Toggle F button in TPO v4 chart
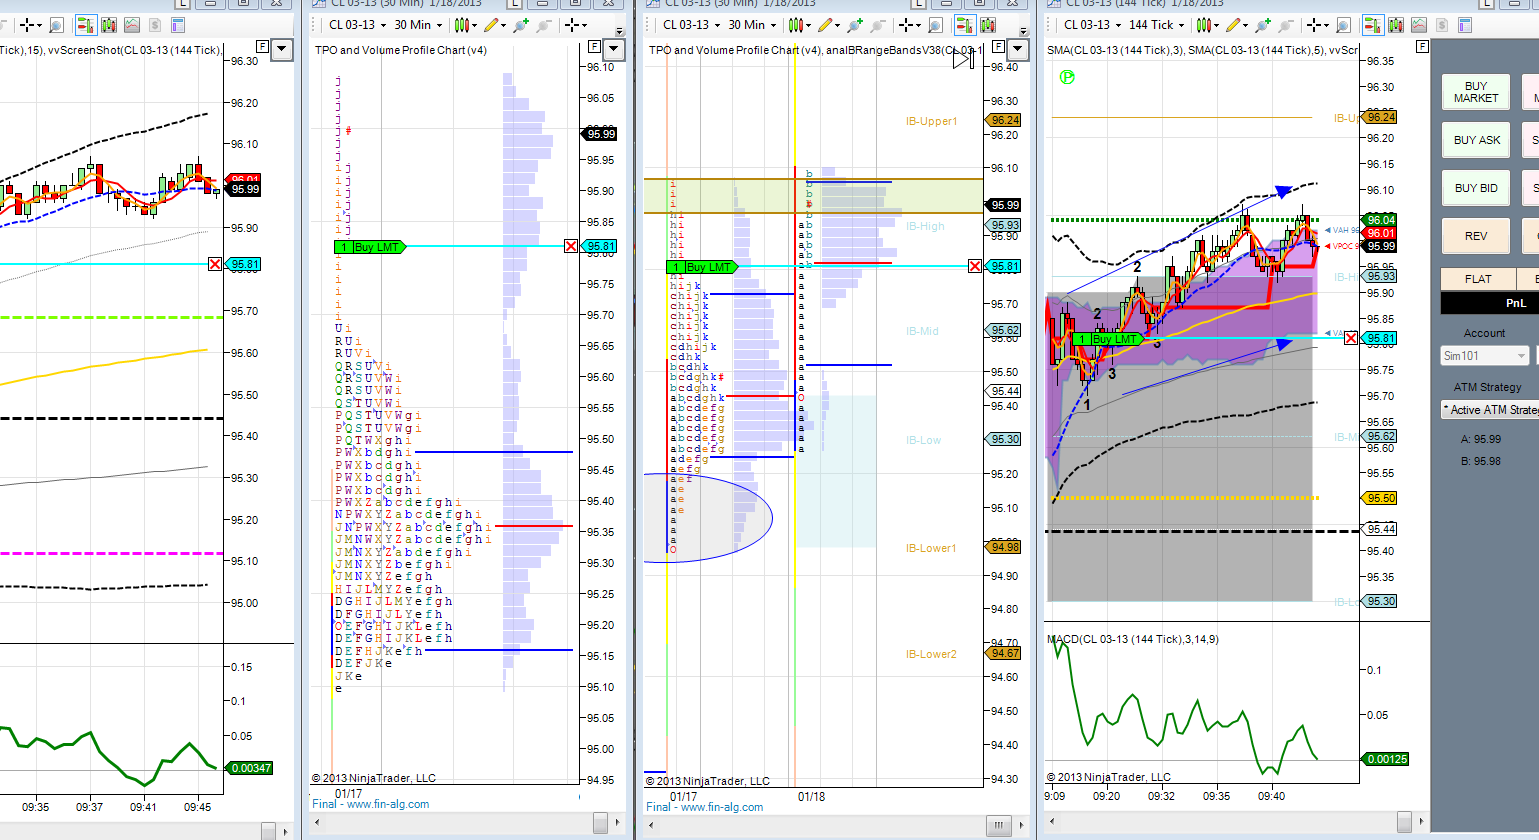Viewport: 1539px width, 840px height. [593, 46]
